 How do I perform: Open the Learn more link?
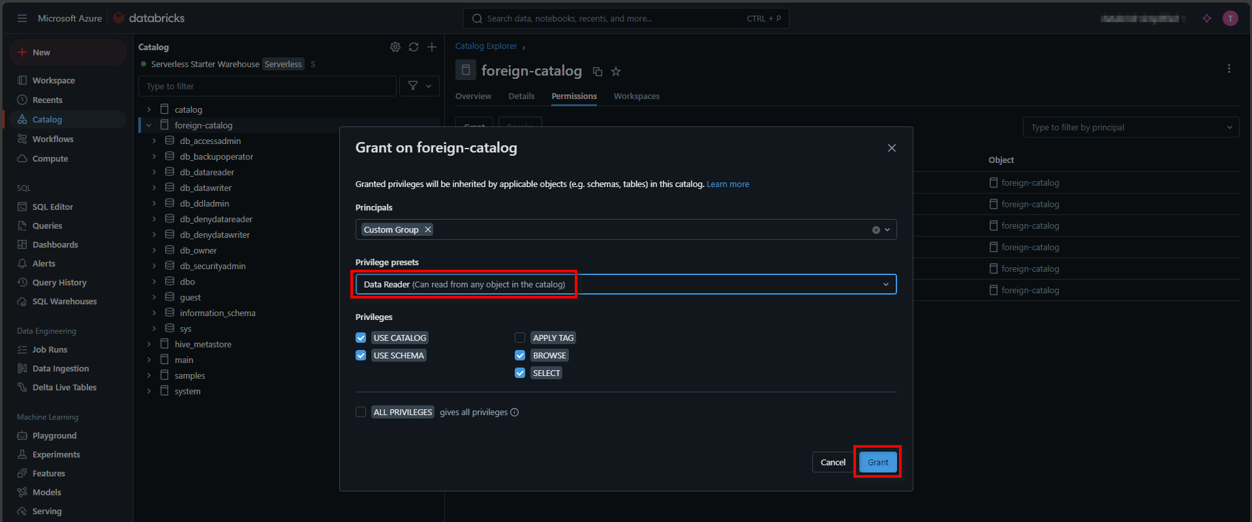(727, 184)
